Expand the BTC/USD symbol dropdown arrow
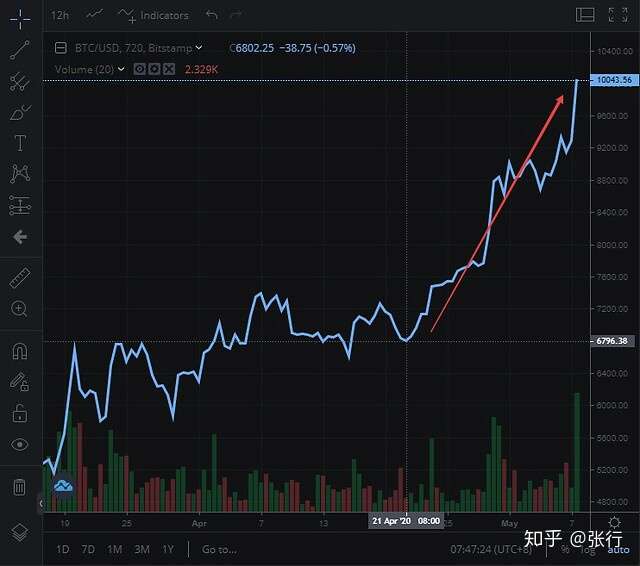 coord(199,48)
